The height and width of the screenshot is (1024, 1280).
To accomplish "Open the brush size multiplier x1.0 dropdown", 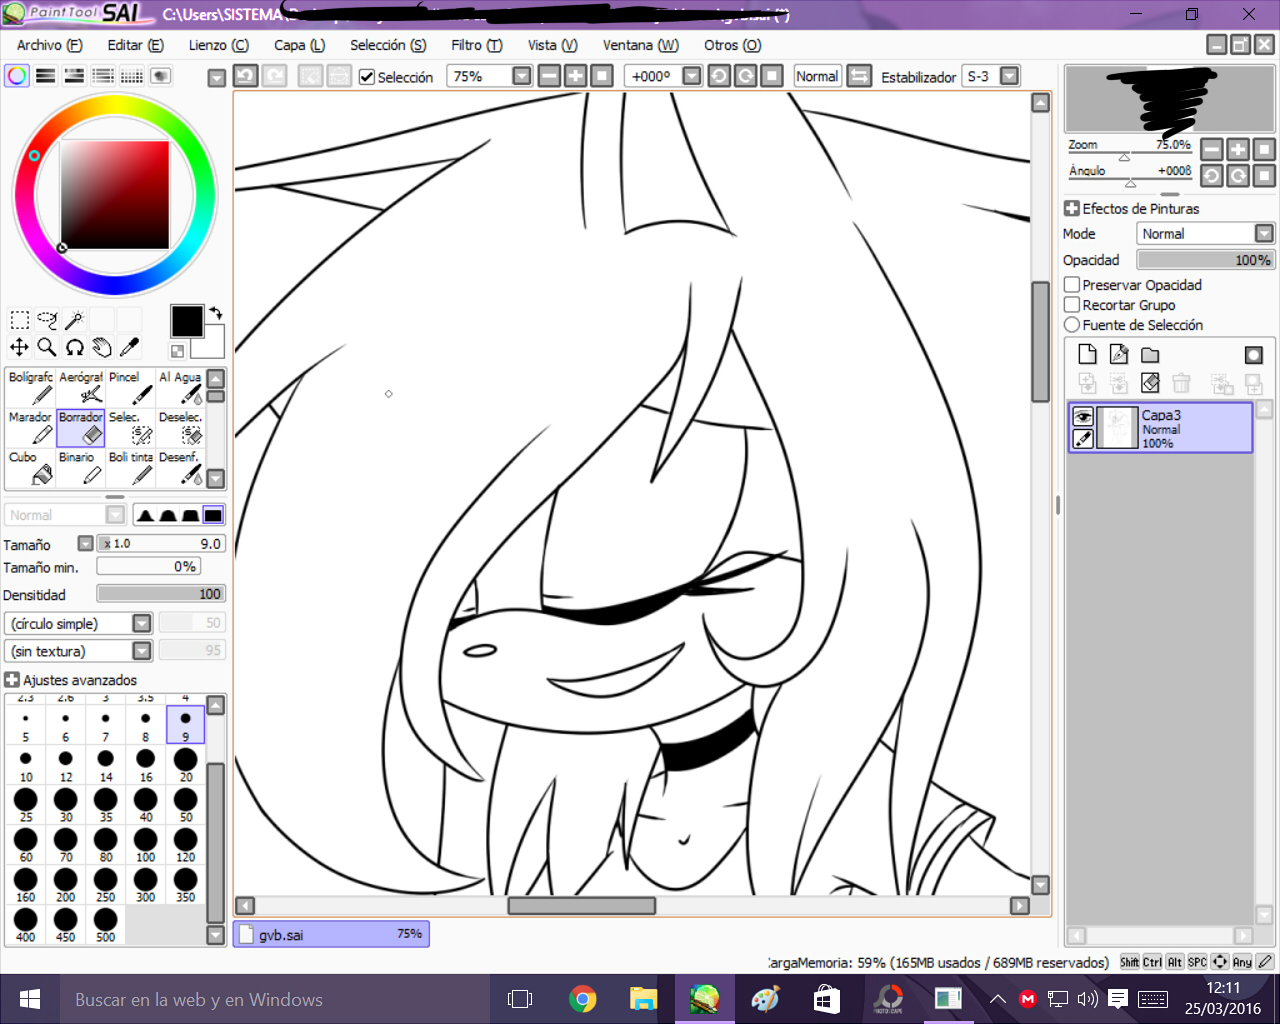I will point(86,544).
